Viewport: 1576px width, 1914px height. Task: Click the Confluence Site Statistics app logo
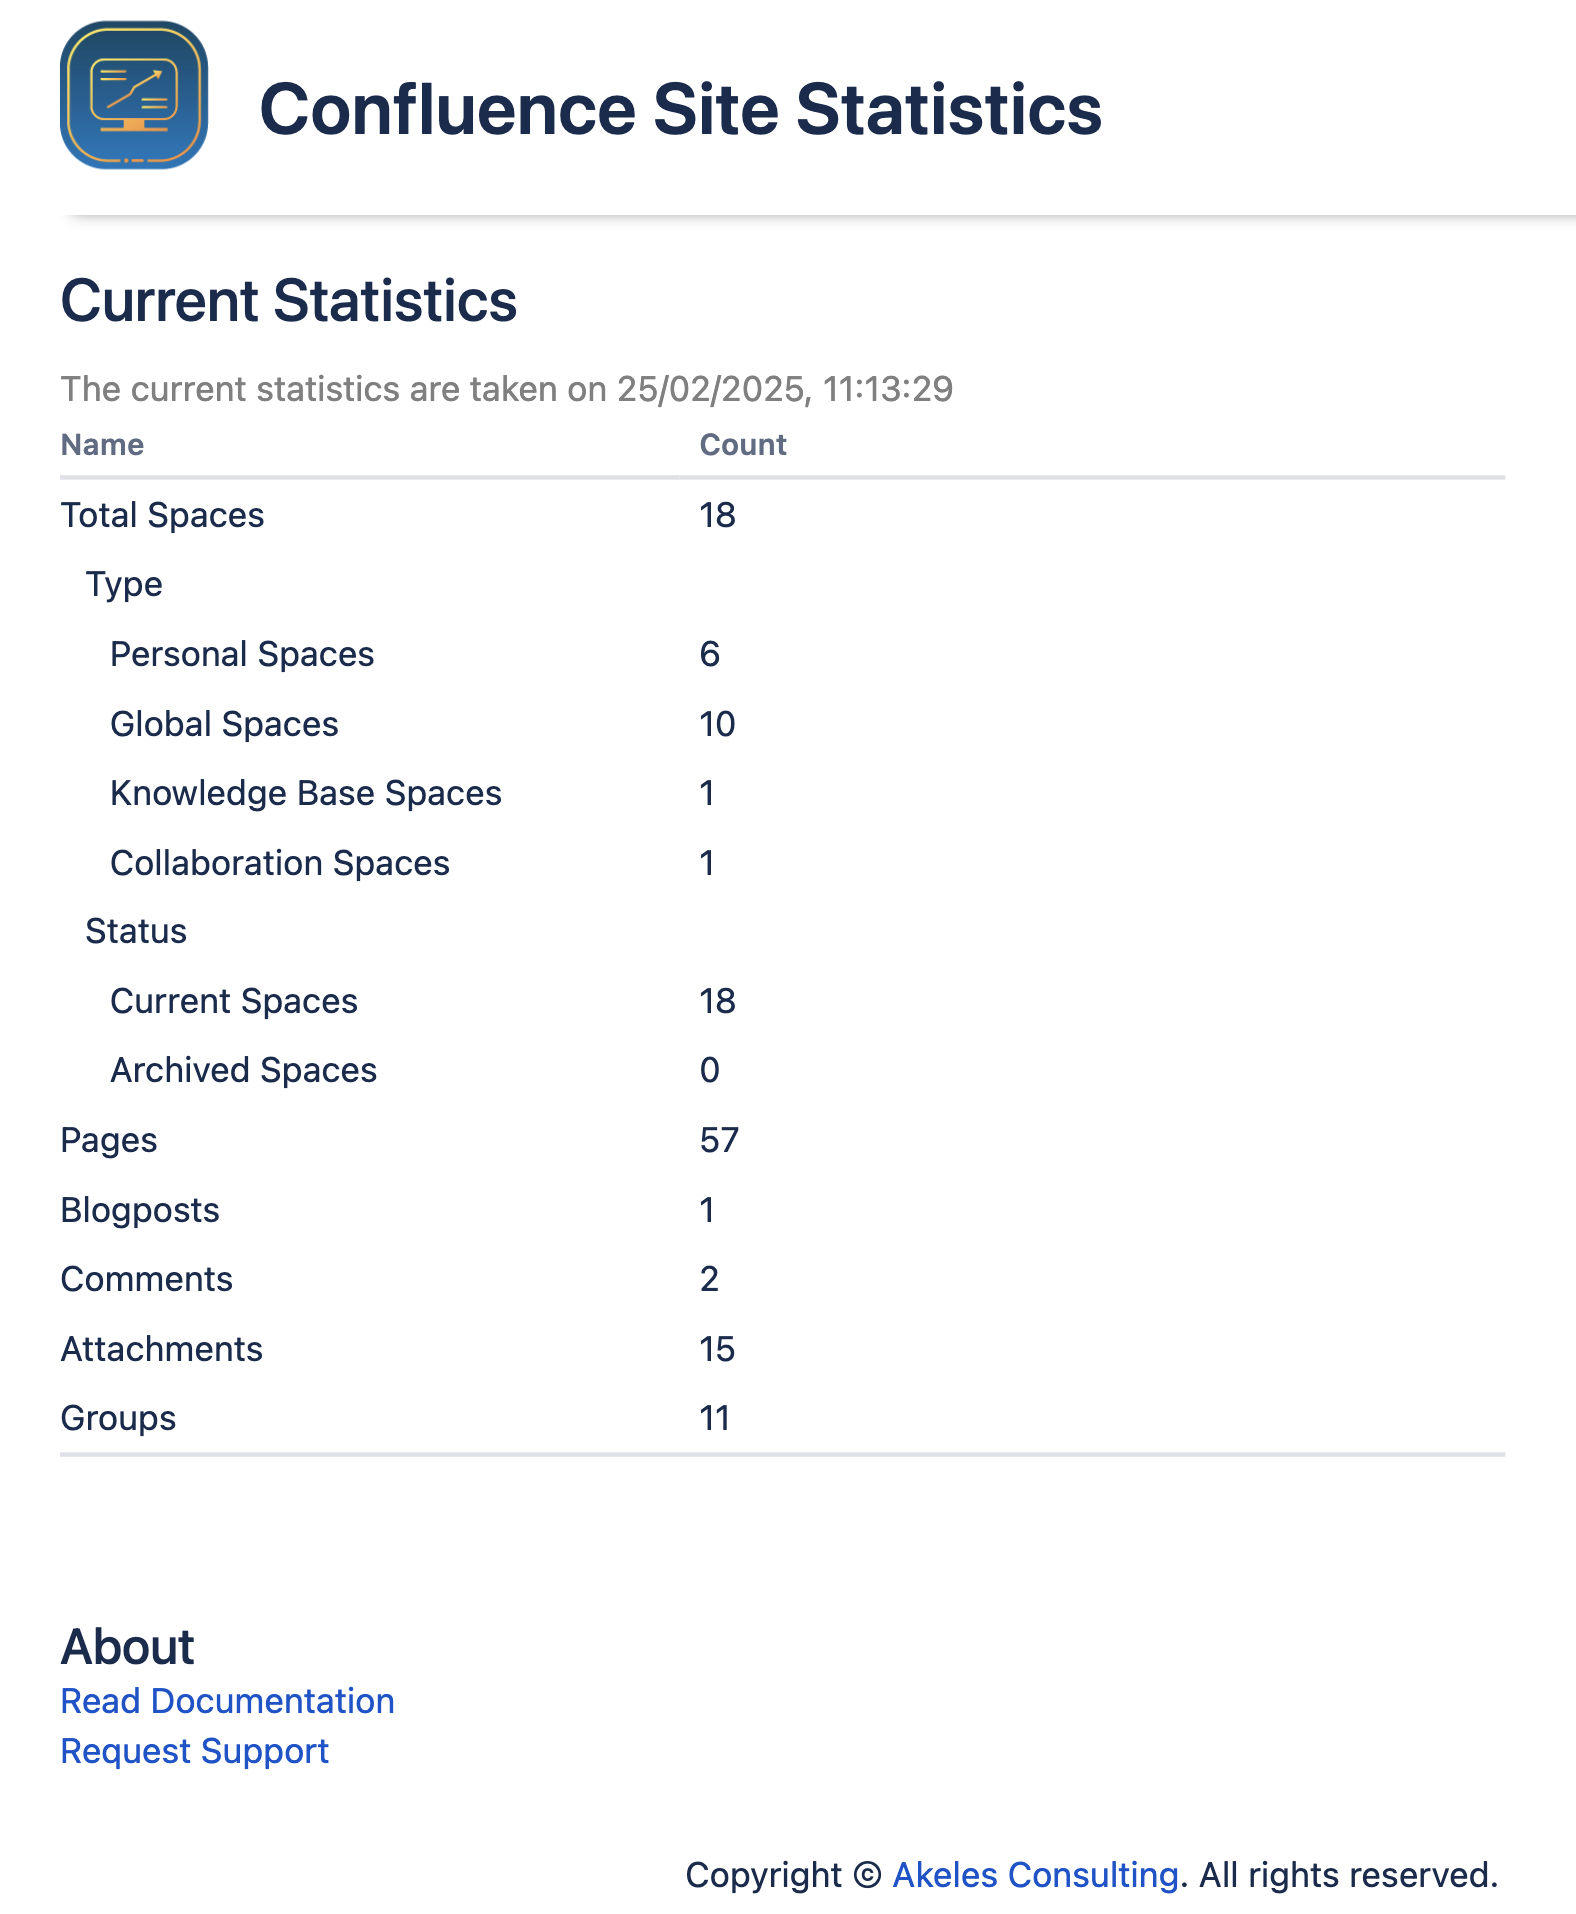[x=134, y=96]
